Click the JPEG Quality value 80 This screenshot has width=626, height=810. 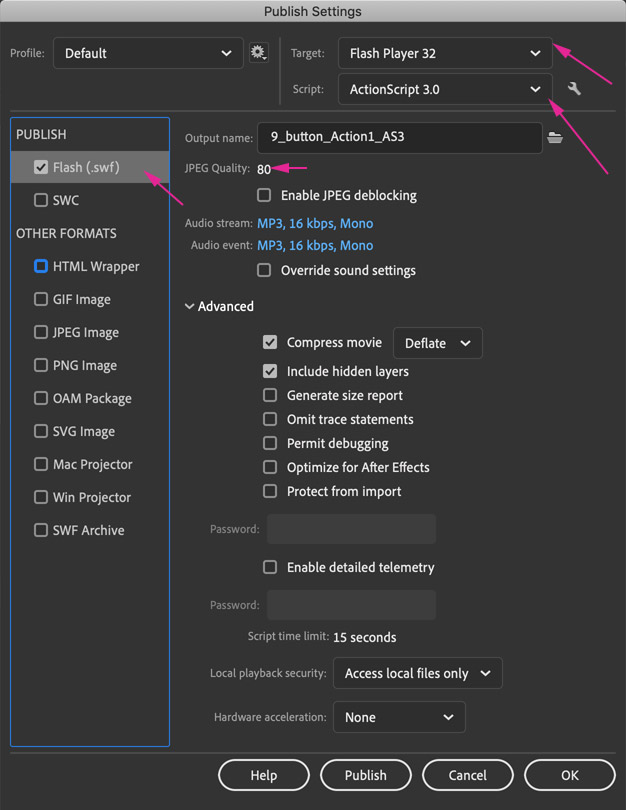tap(264, 169)
